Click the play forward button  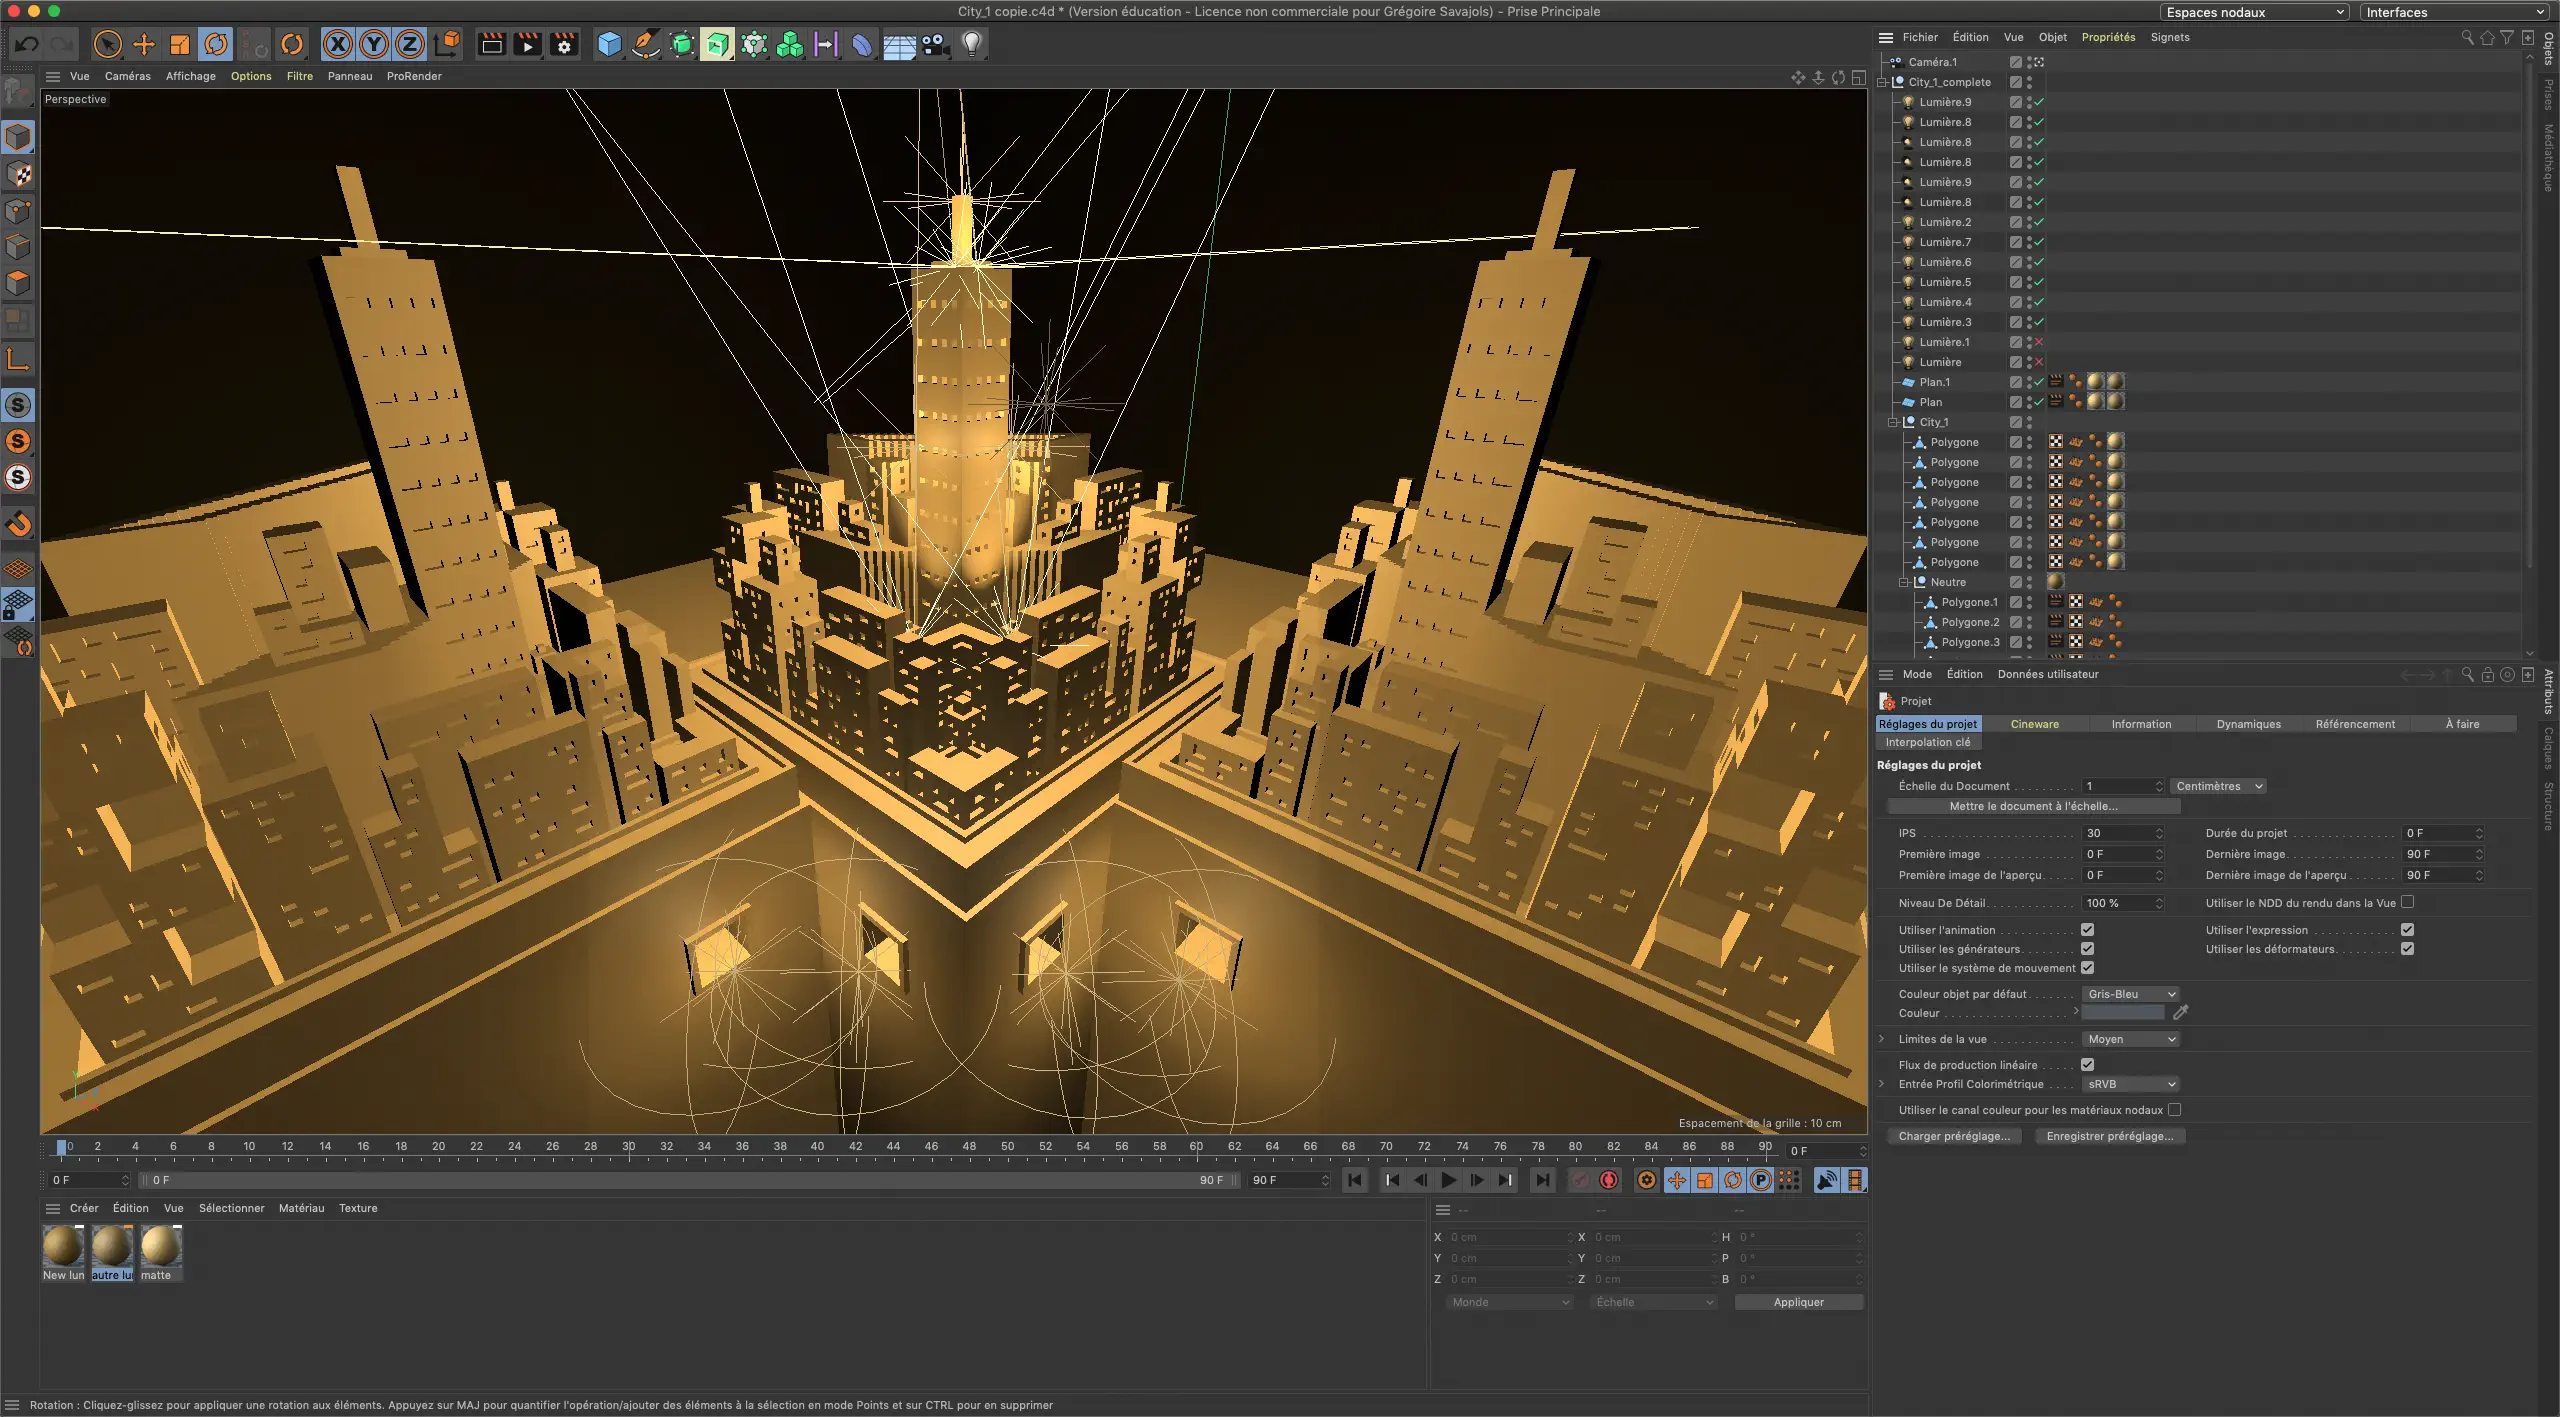pyautogui.click(x=1448, y=1180)
